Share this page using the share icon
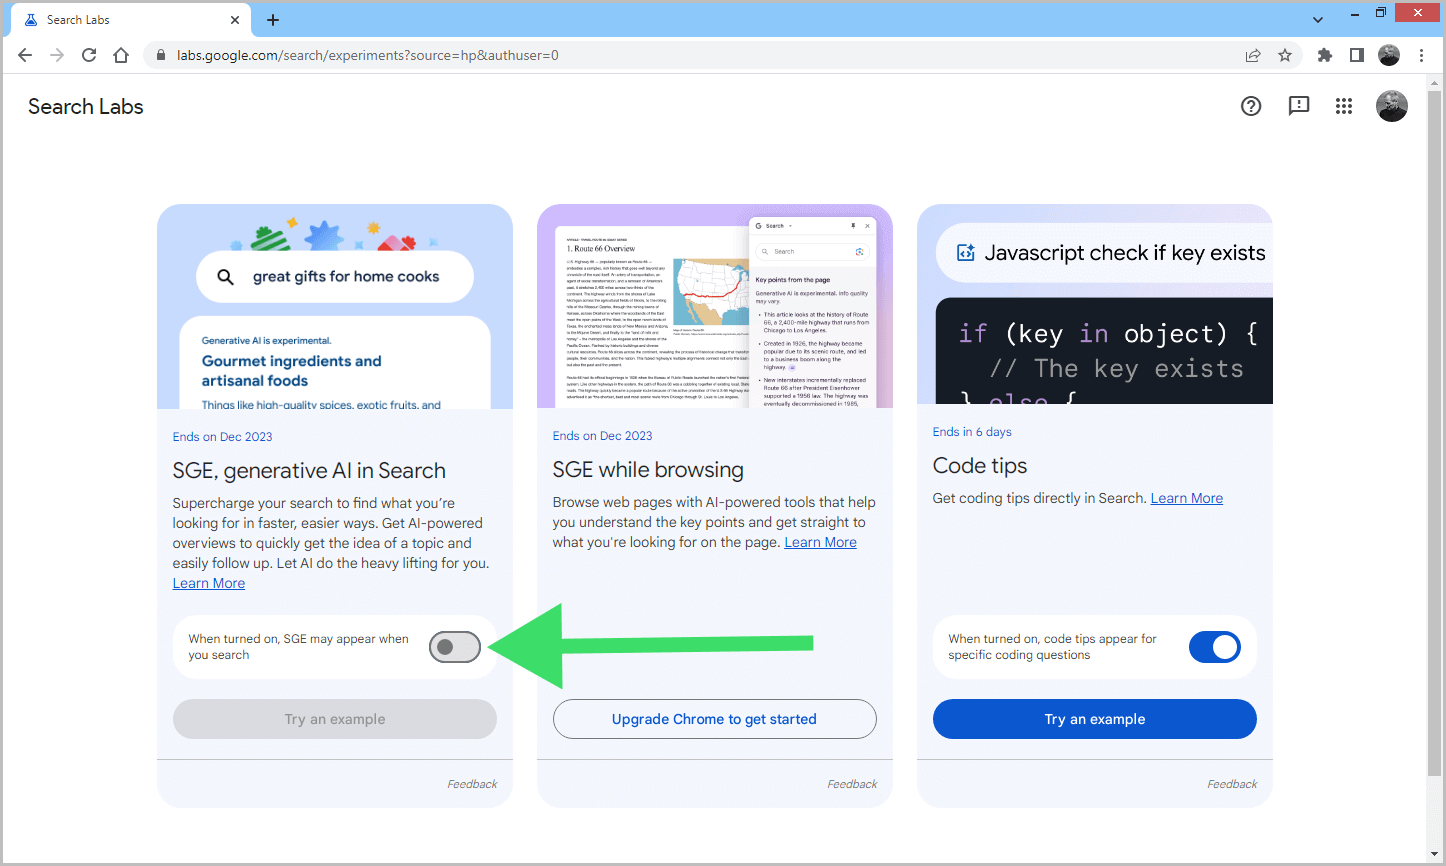This screenshot has width=1446, height=866. [x=1253, y=56]
